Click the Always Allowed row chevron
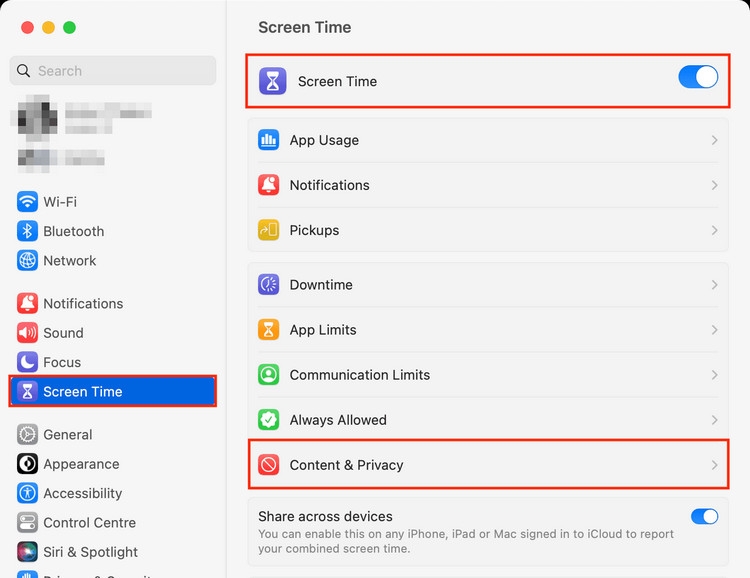The width and height of the screenshot is (750, 578). click(714, 420)
